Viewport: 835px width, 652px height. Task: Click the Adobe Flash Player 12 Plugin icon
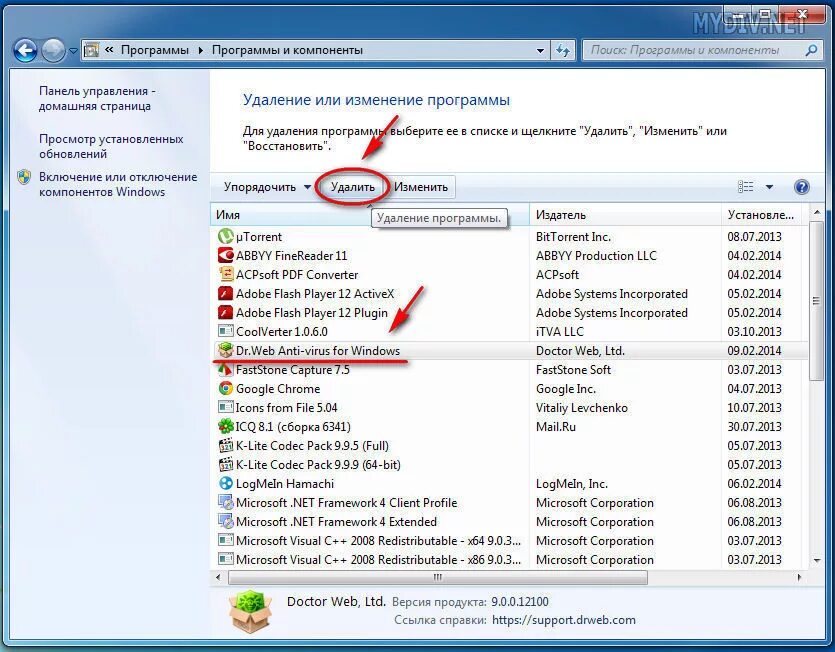(226, 312)
